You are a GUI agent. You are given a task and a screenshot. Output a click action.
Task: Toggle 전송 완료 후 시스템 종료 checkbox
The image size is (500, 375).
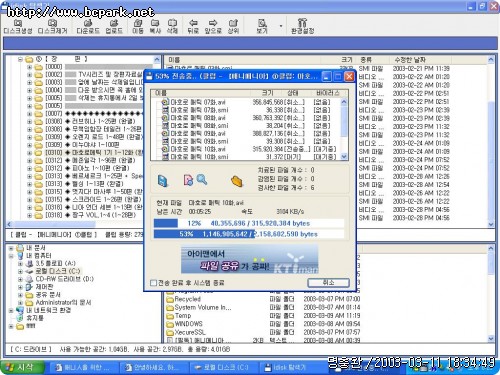(154, 283)
